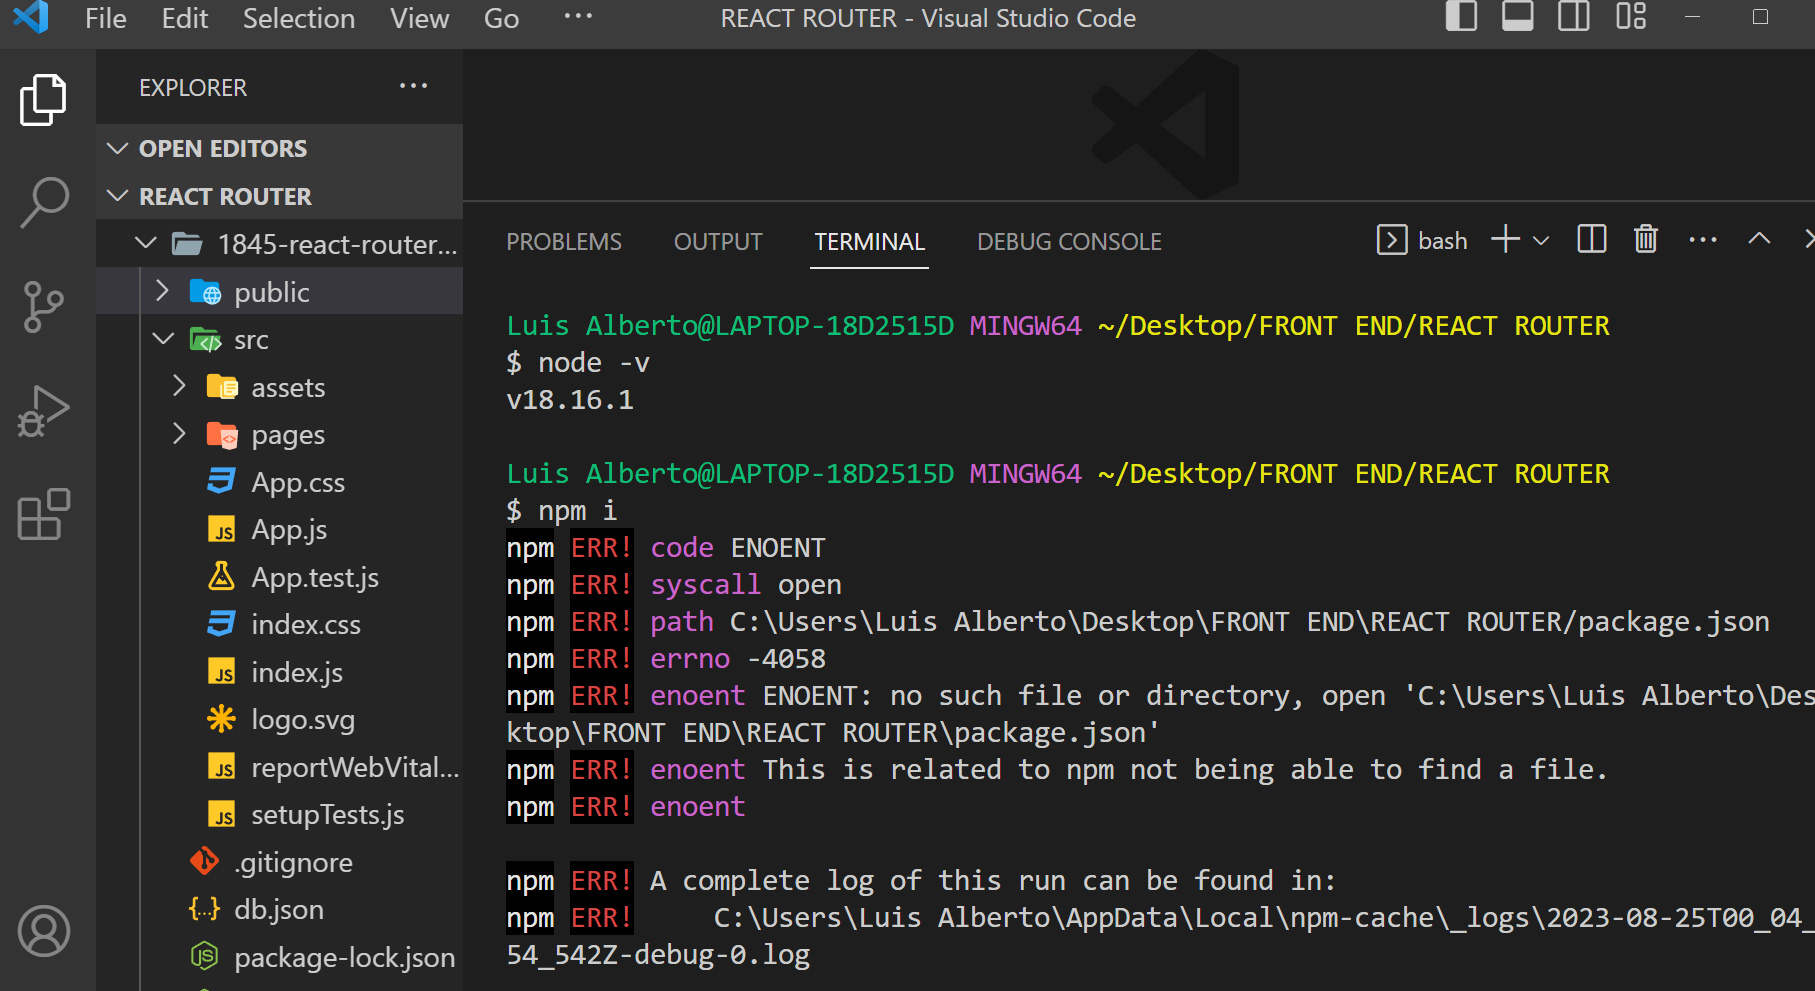Click the JS icon beside App.js
This screenshot has height=991, width=1815.
221,530
